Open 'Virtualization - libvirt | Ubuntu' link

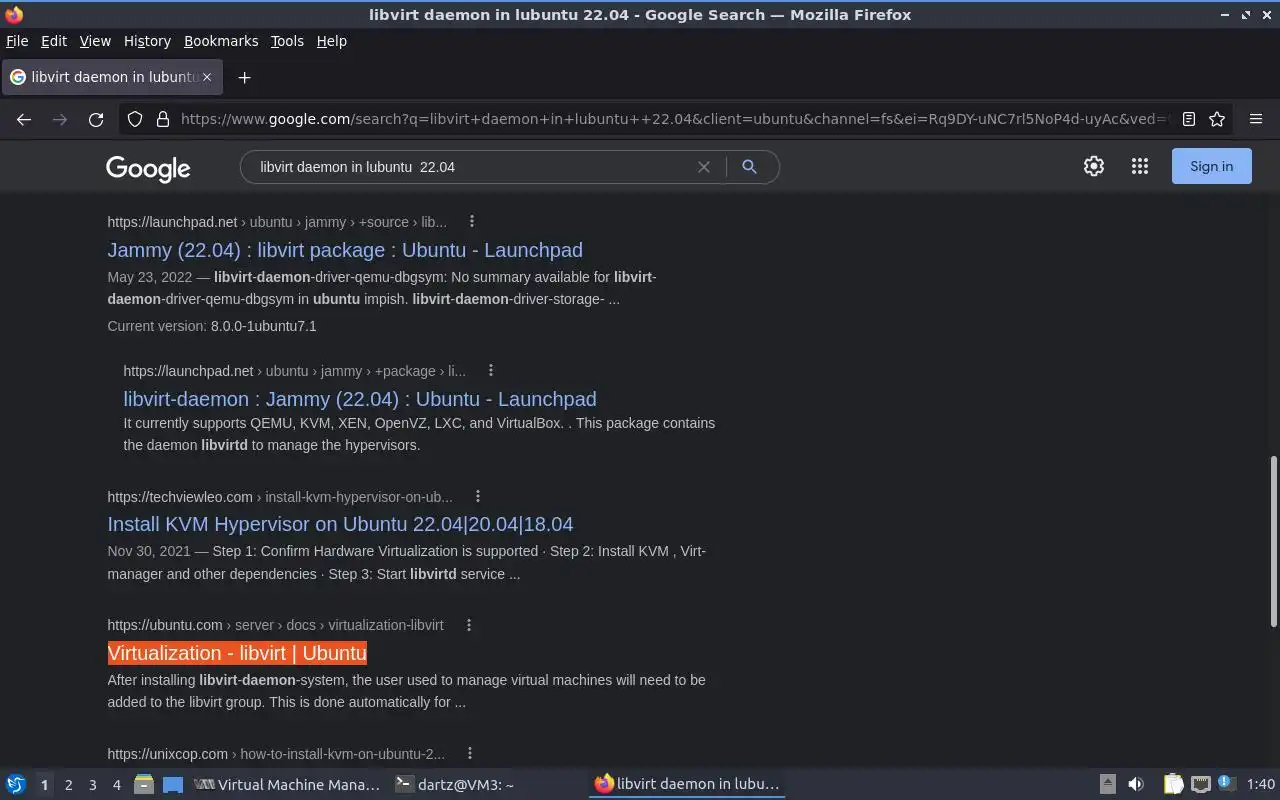237,653
